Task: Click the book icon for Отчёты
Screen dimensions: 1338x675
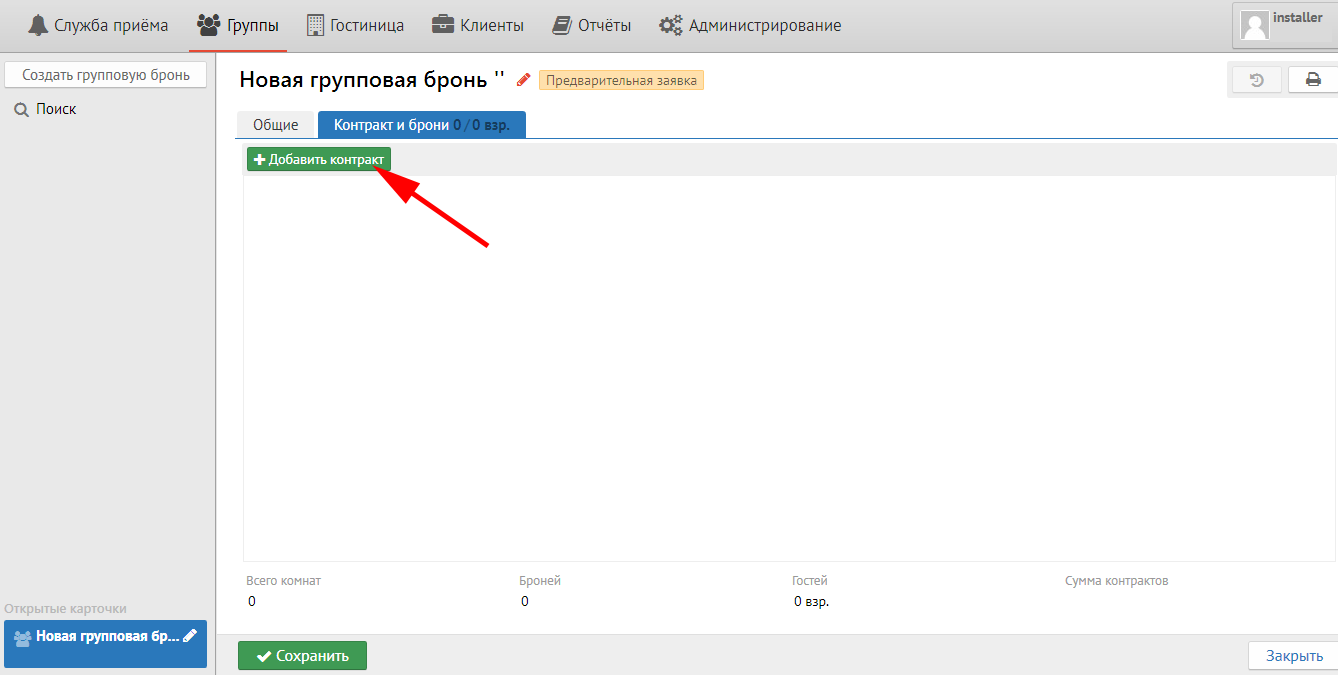Action: pyautogui.click(x=562, y=26)
